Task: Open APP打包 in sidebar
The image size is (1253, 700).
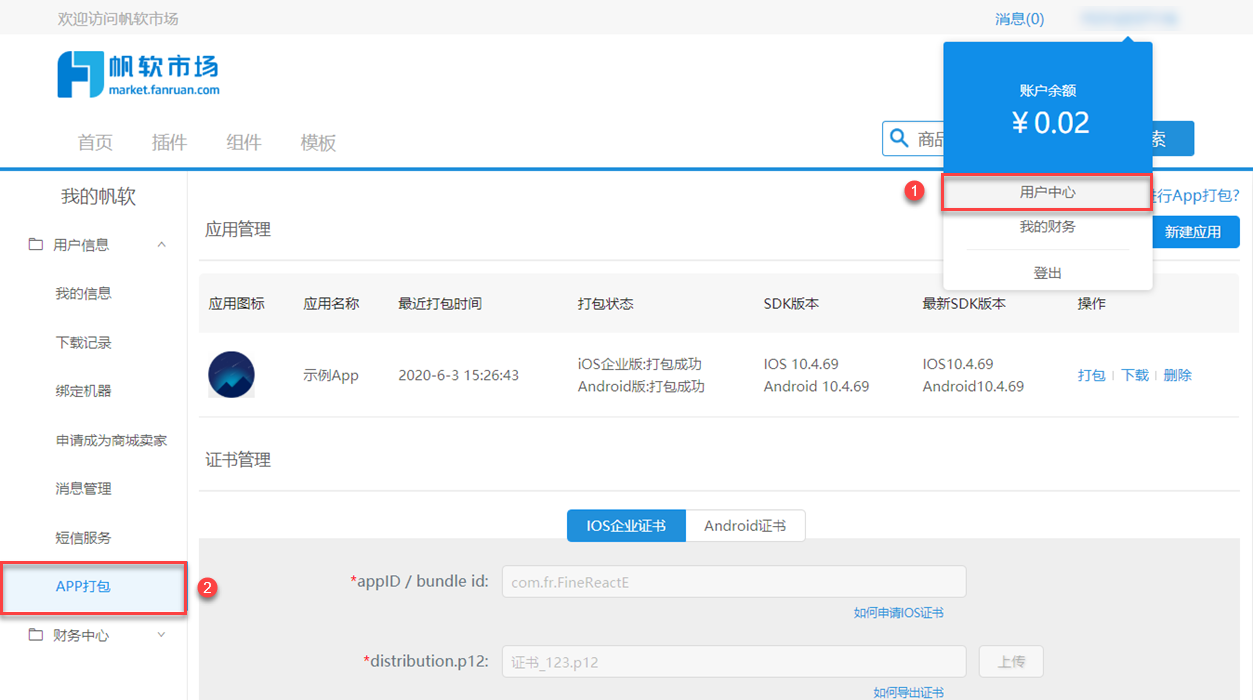Action: click(93, 587)
